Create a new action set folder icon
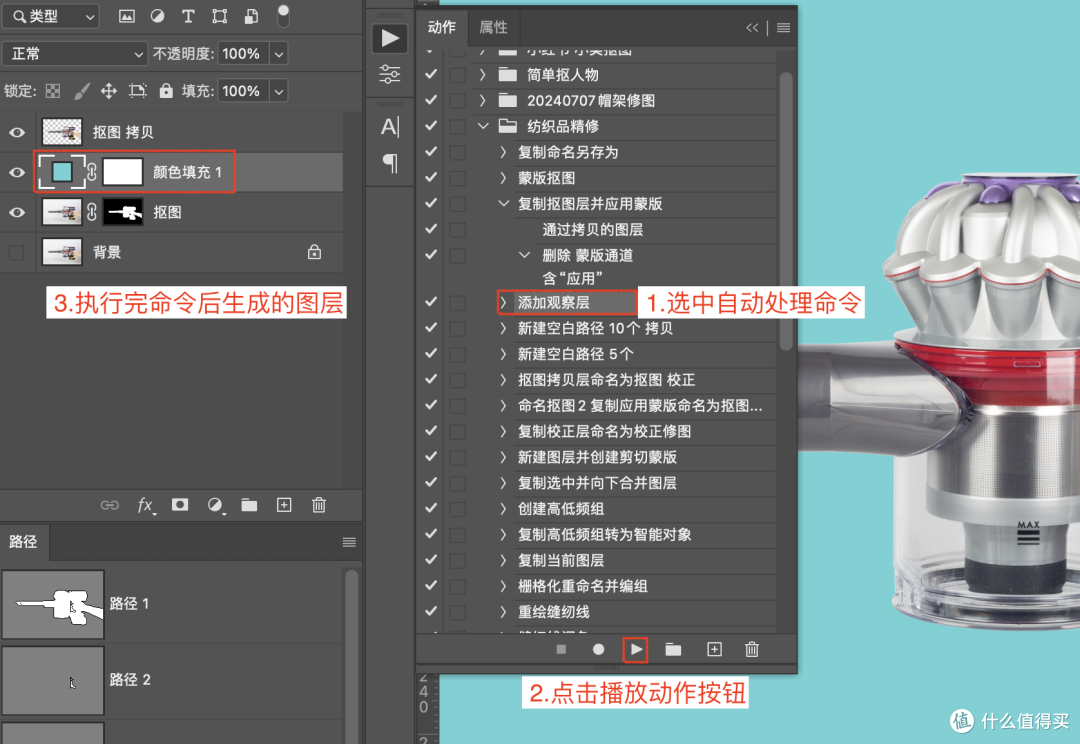The height and width of the screenshot is (744, 1080). point(673,649)
